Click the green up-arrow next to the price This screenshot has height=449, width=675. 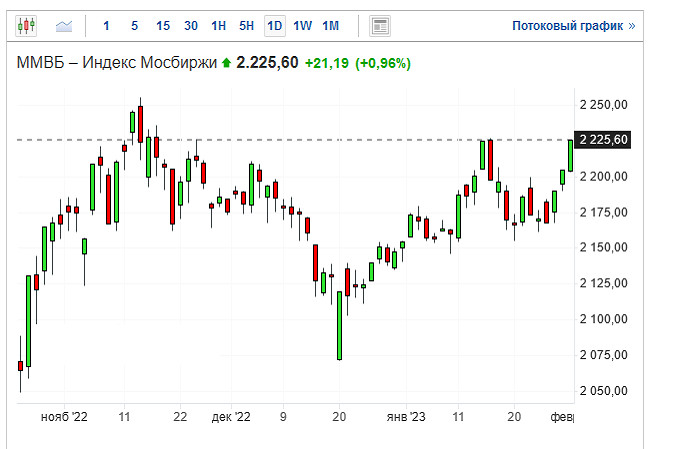coord(226,63)
